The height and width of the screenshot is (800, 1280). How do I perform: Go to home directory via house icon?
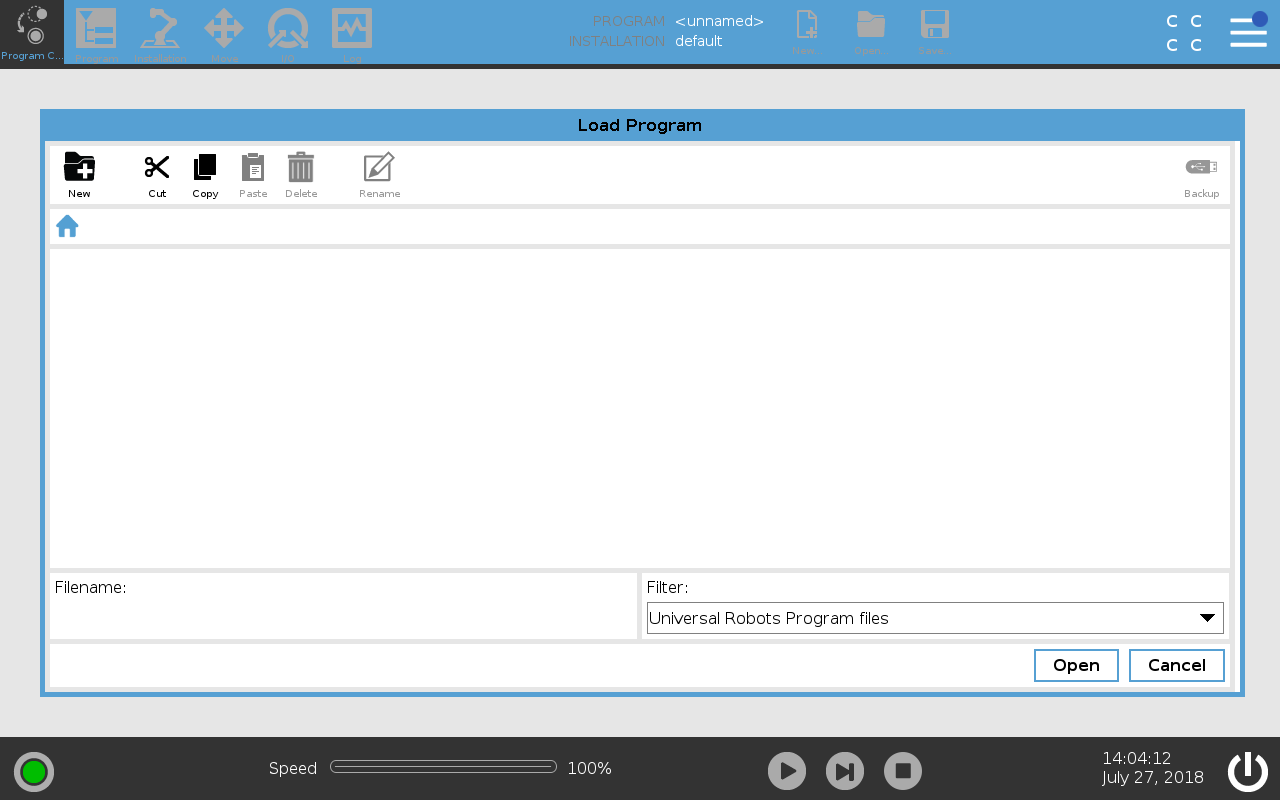coord(67,226)
